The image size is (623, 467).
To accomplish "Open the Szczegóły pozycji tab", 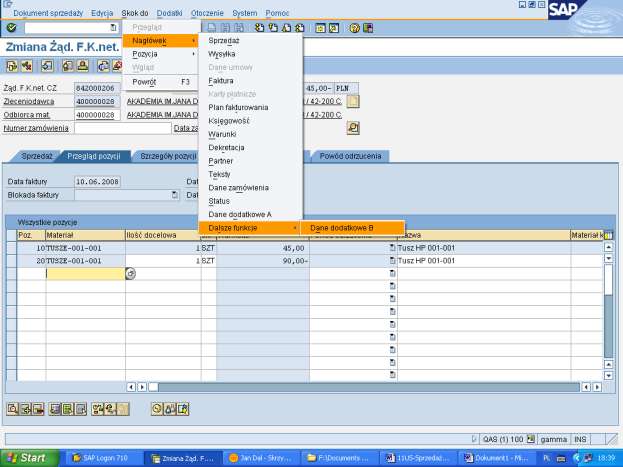I will [168, 156].
